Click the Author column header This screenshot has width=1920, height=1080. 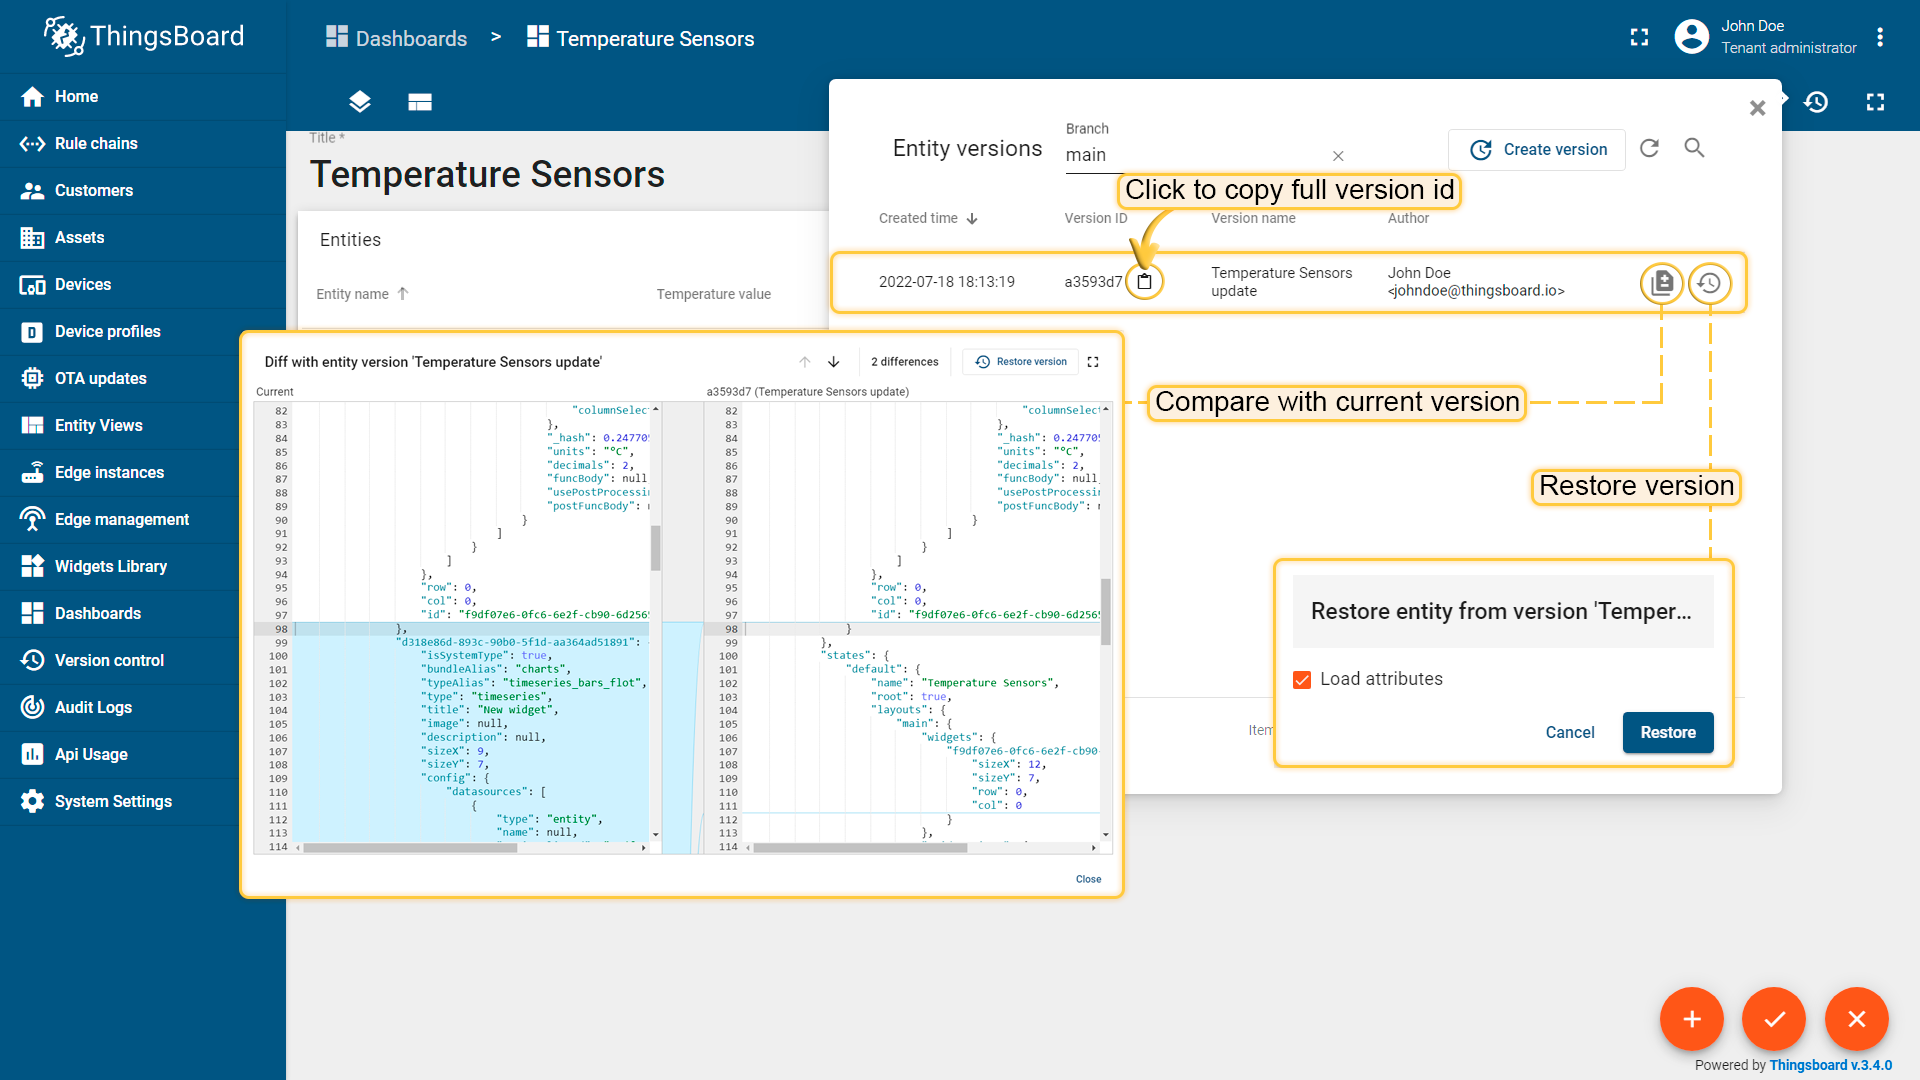(1408, 218)
